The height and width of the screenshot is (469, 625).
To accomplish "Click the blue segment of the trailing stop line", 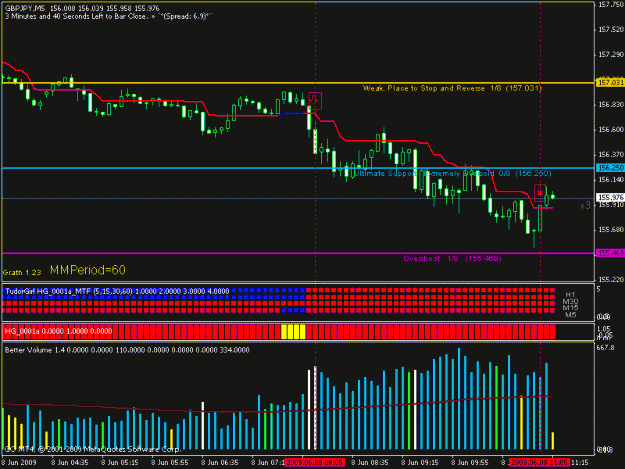I will pyautogui.click(x=292, y=114).
